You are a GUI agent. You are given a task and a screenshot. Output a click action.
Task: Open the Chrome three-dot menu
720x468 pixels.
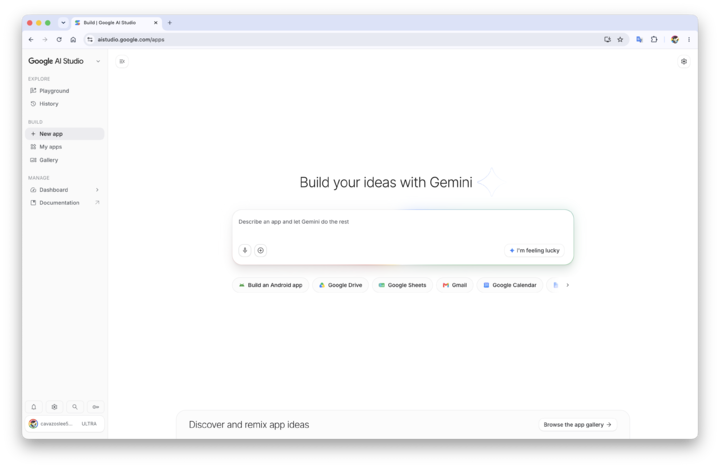point(689,39)
